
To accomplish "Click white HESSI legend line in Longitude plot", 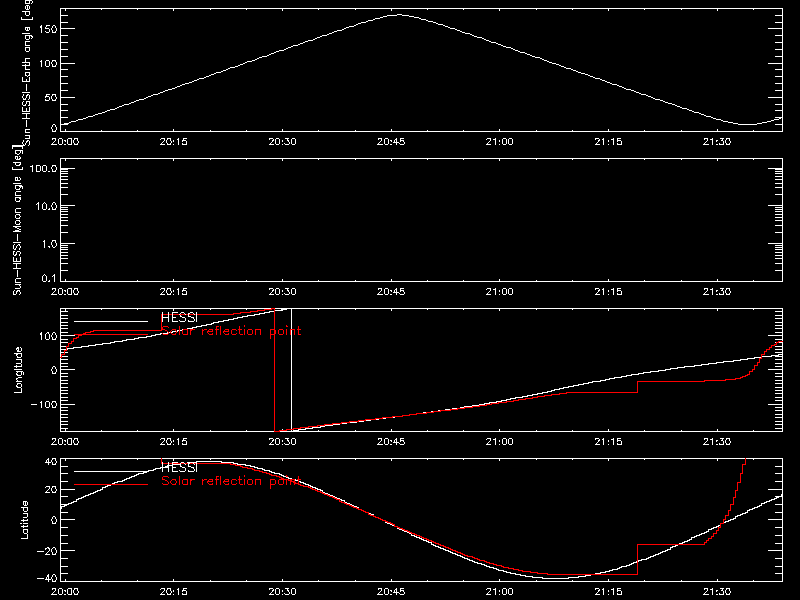I will click(x=111, y=321).
